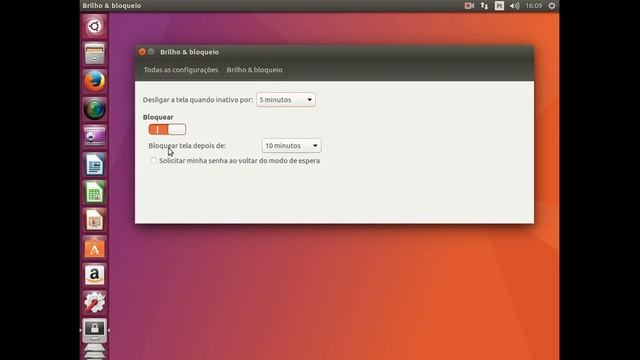Select the Brightness & Lock launcher icon
Screen dimensions: 640x360
[94, 330]
